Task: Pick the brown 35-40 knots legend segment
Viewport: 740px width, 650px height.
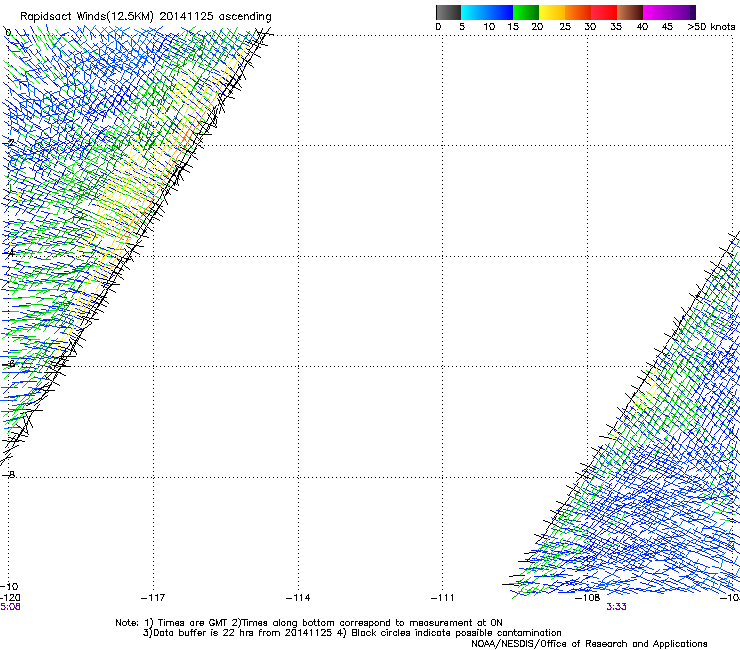Action: click(x=630, y=12)
